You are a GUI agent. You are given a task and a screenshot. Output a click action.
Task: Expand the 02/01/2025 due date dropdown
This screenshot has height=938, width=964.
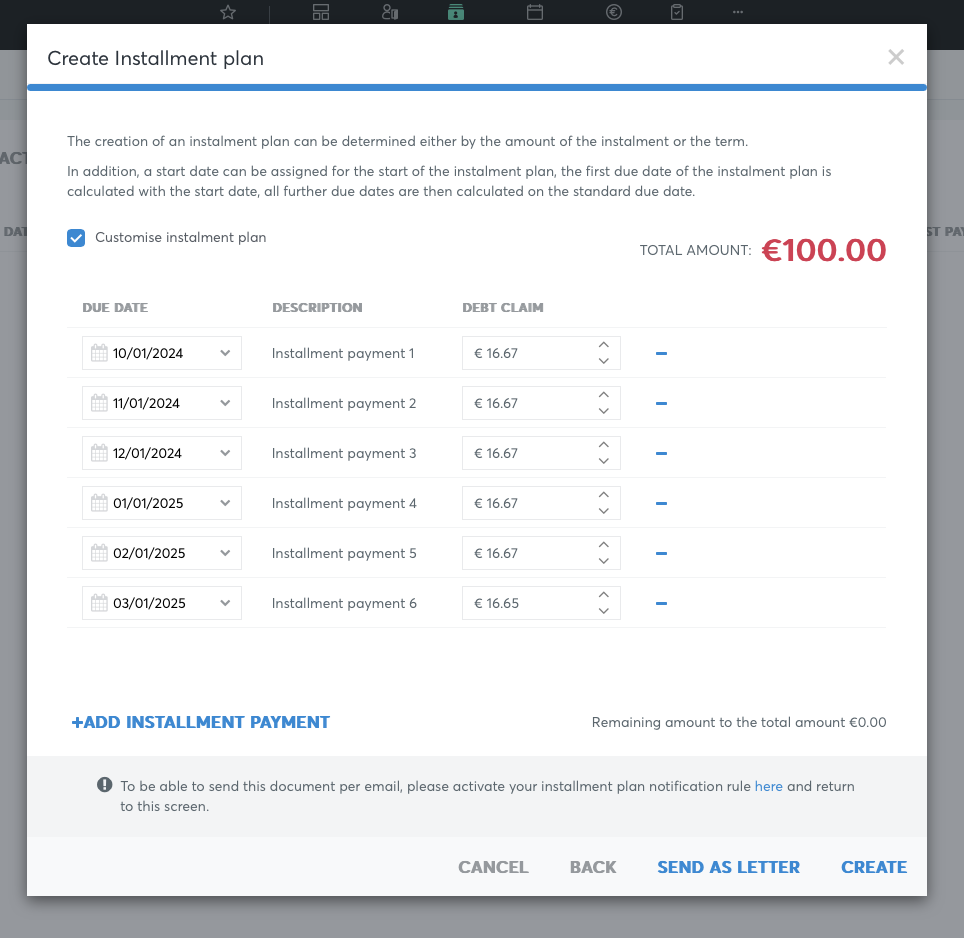pyautogui.click(x=225, y=553)
